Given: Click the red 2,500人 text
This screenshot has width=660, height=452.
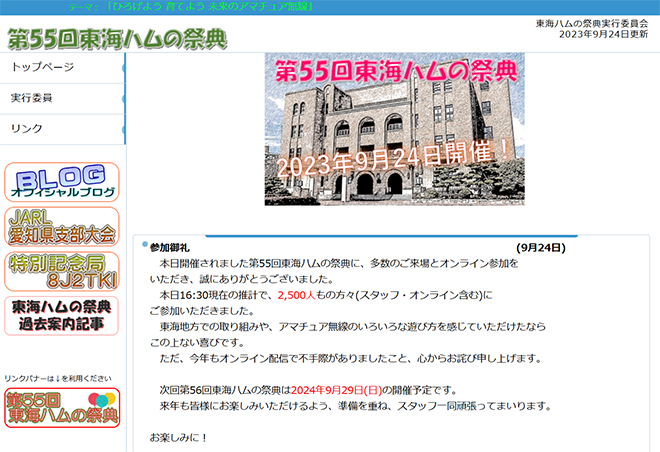Looking at the screenshot, I should pyautogui.click(x=296, y=295).
